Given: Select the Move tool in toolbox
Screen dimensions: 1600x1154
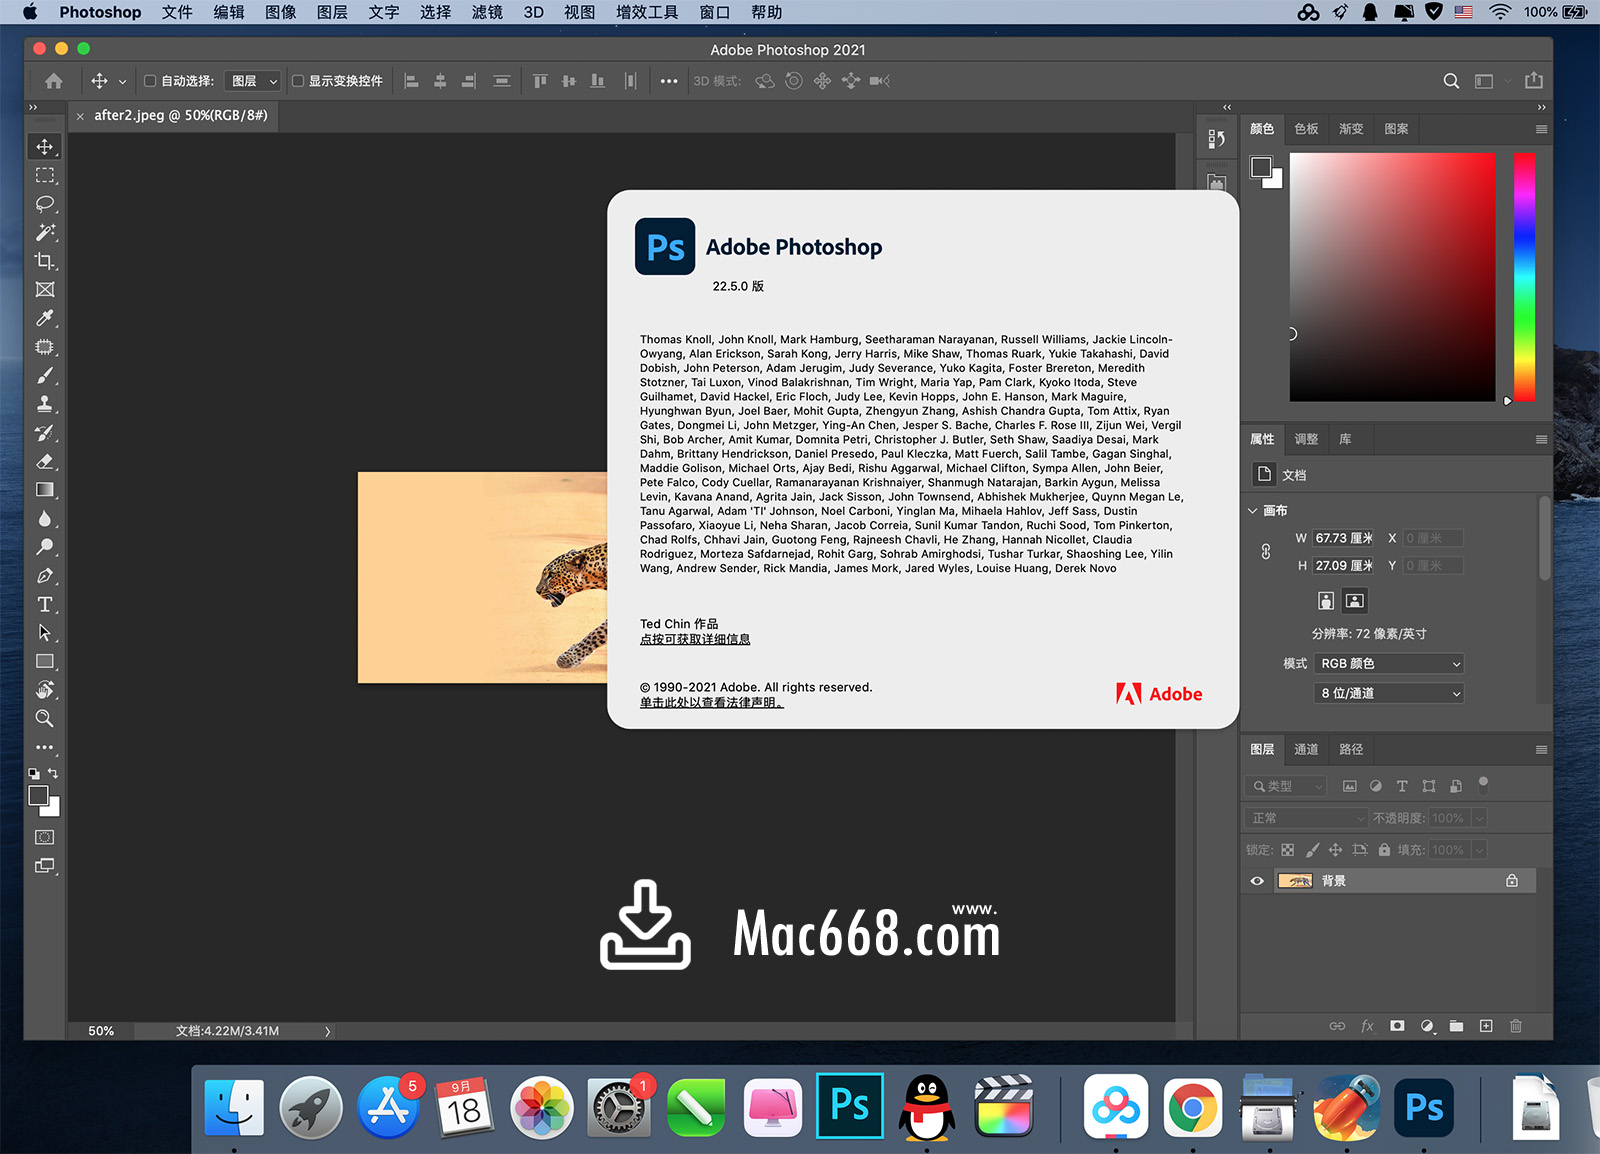Looking at the screenshot, I should pyautogui.click(x=45, y=147).
